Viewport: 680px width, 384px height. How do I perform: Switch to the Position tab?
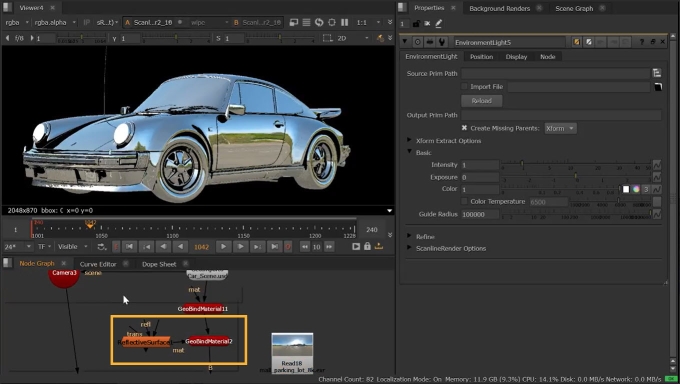tap(481, 57)
